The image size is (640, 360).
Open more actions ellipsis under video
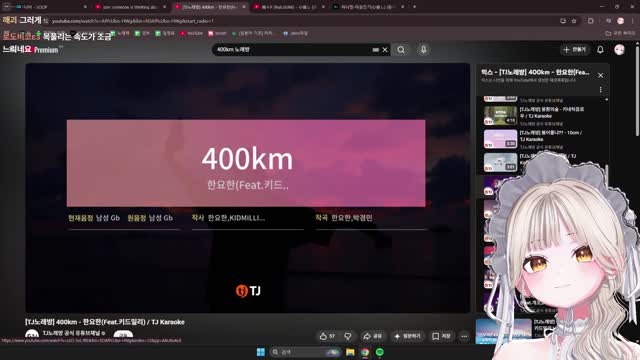click(464, 336)
